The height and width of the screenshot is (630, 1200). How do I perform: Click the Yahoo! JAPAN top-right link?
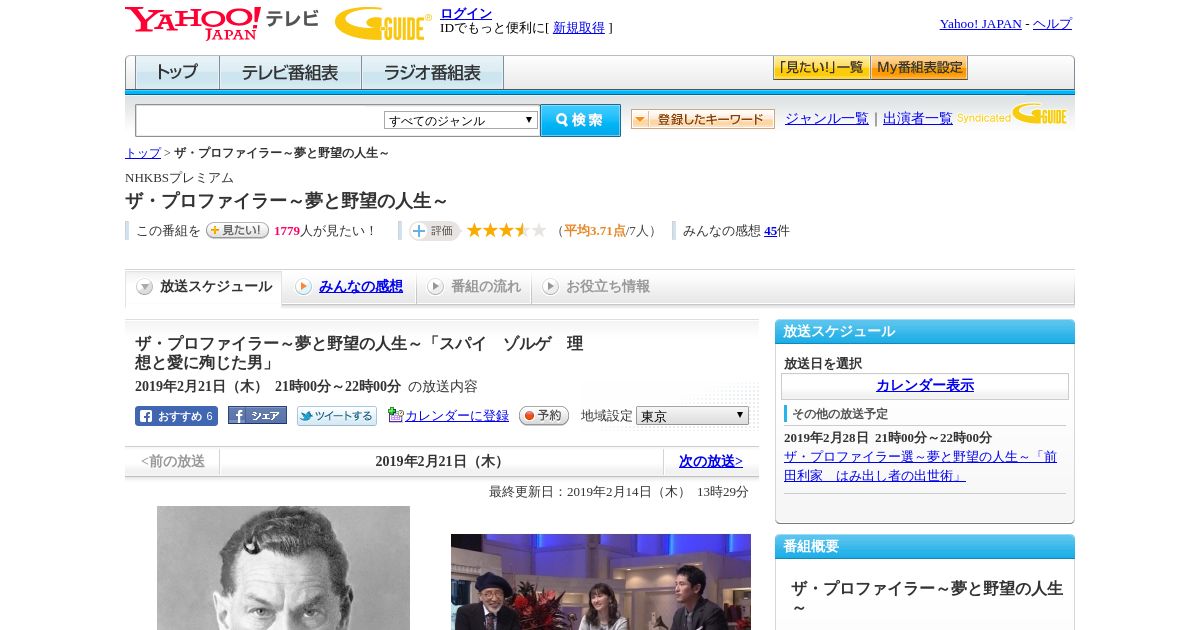point(980,24)
